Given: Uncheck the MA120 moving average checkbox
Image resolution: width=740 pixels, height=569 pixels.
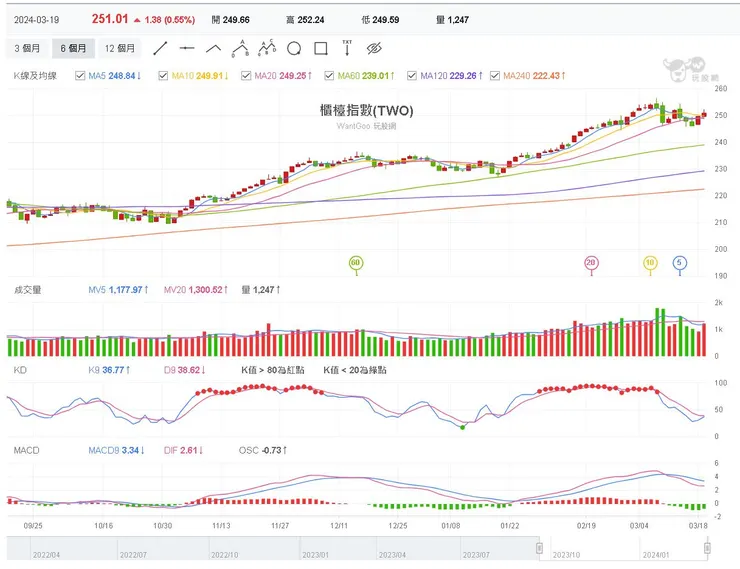Looking at the screenshot, I should click(412, 75).
